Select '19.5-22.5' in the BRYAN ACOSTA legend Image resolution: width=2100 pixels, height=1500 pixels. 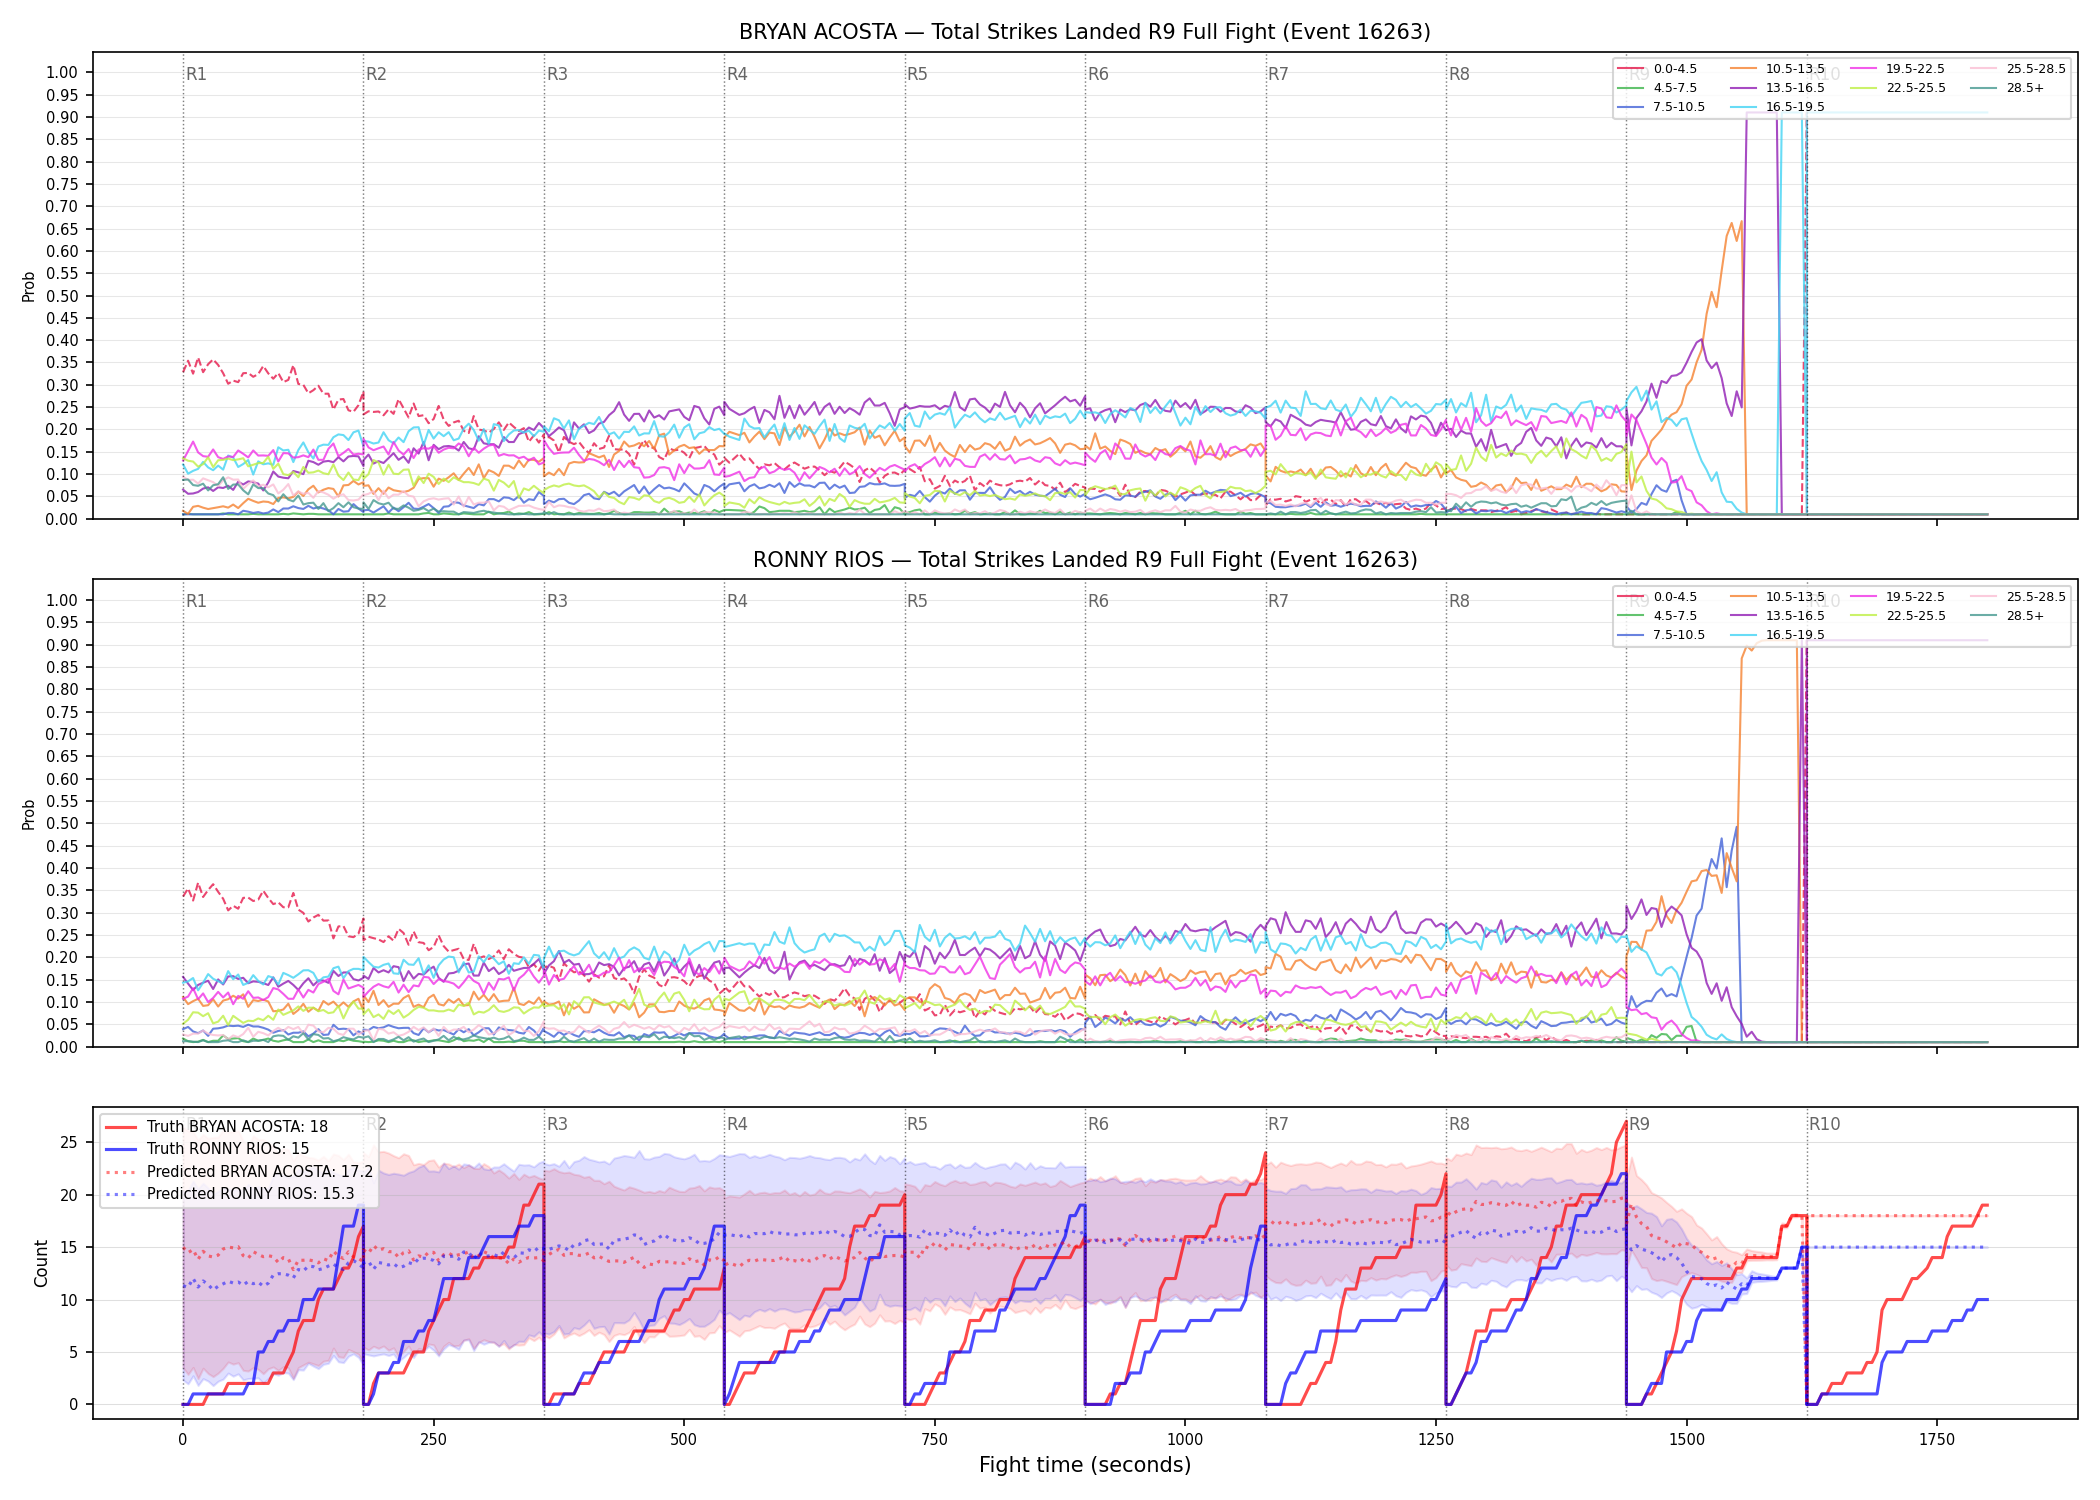click(x=1915, y=69)
